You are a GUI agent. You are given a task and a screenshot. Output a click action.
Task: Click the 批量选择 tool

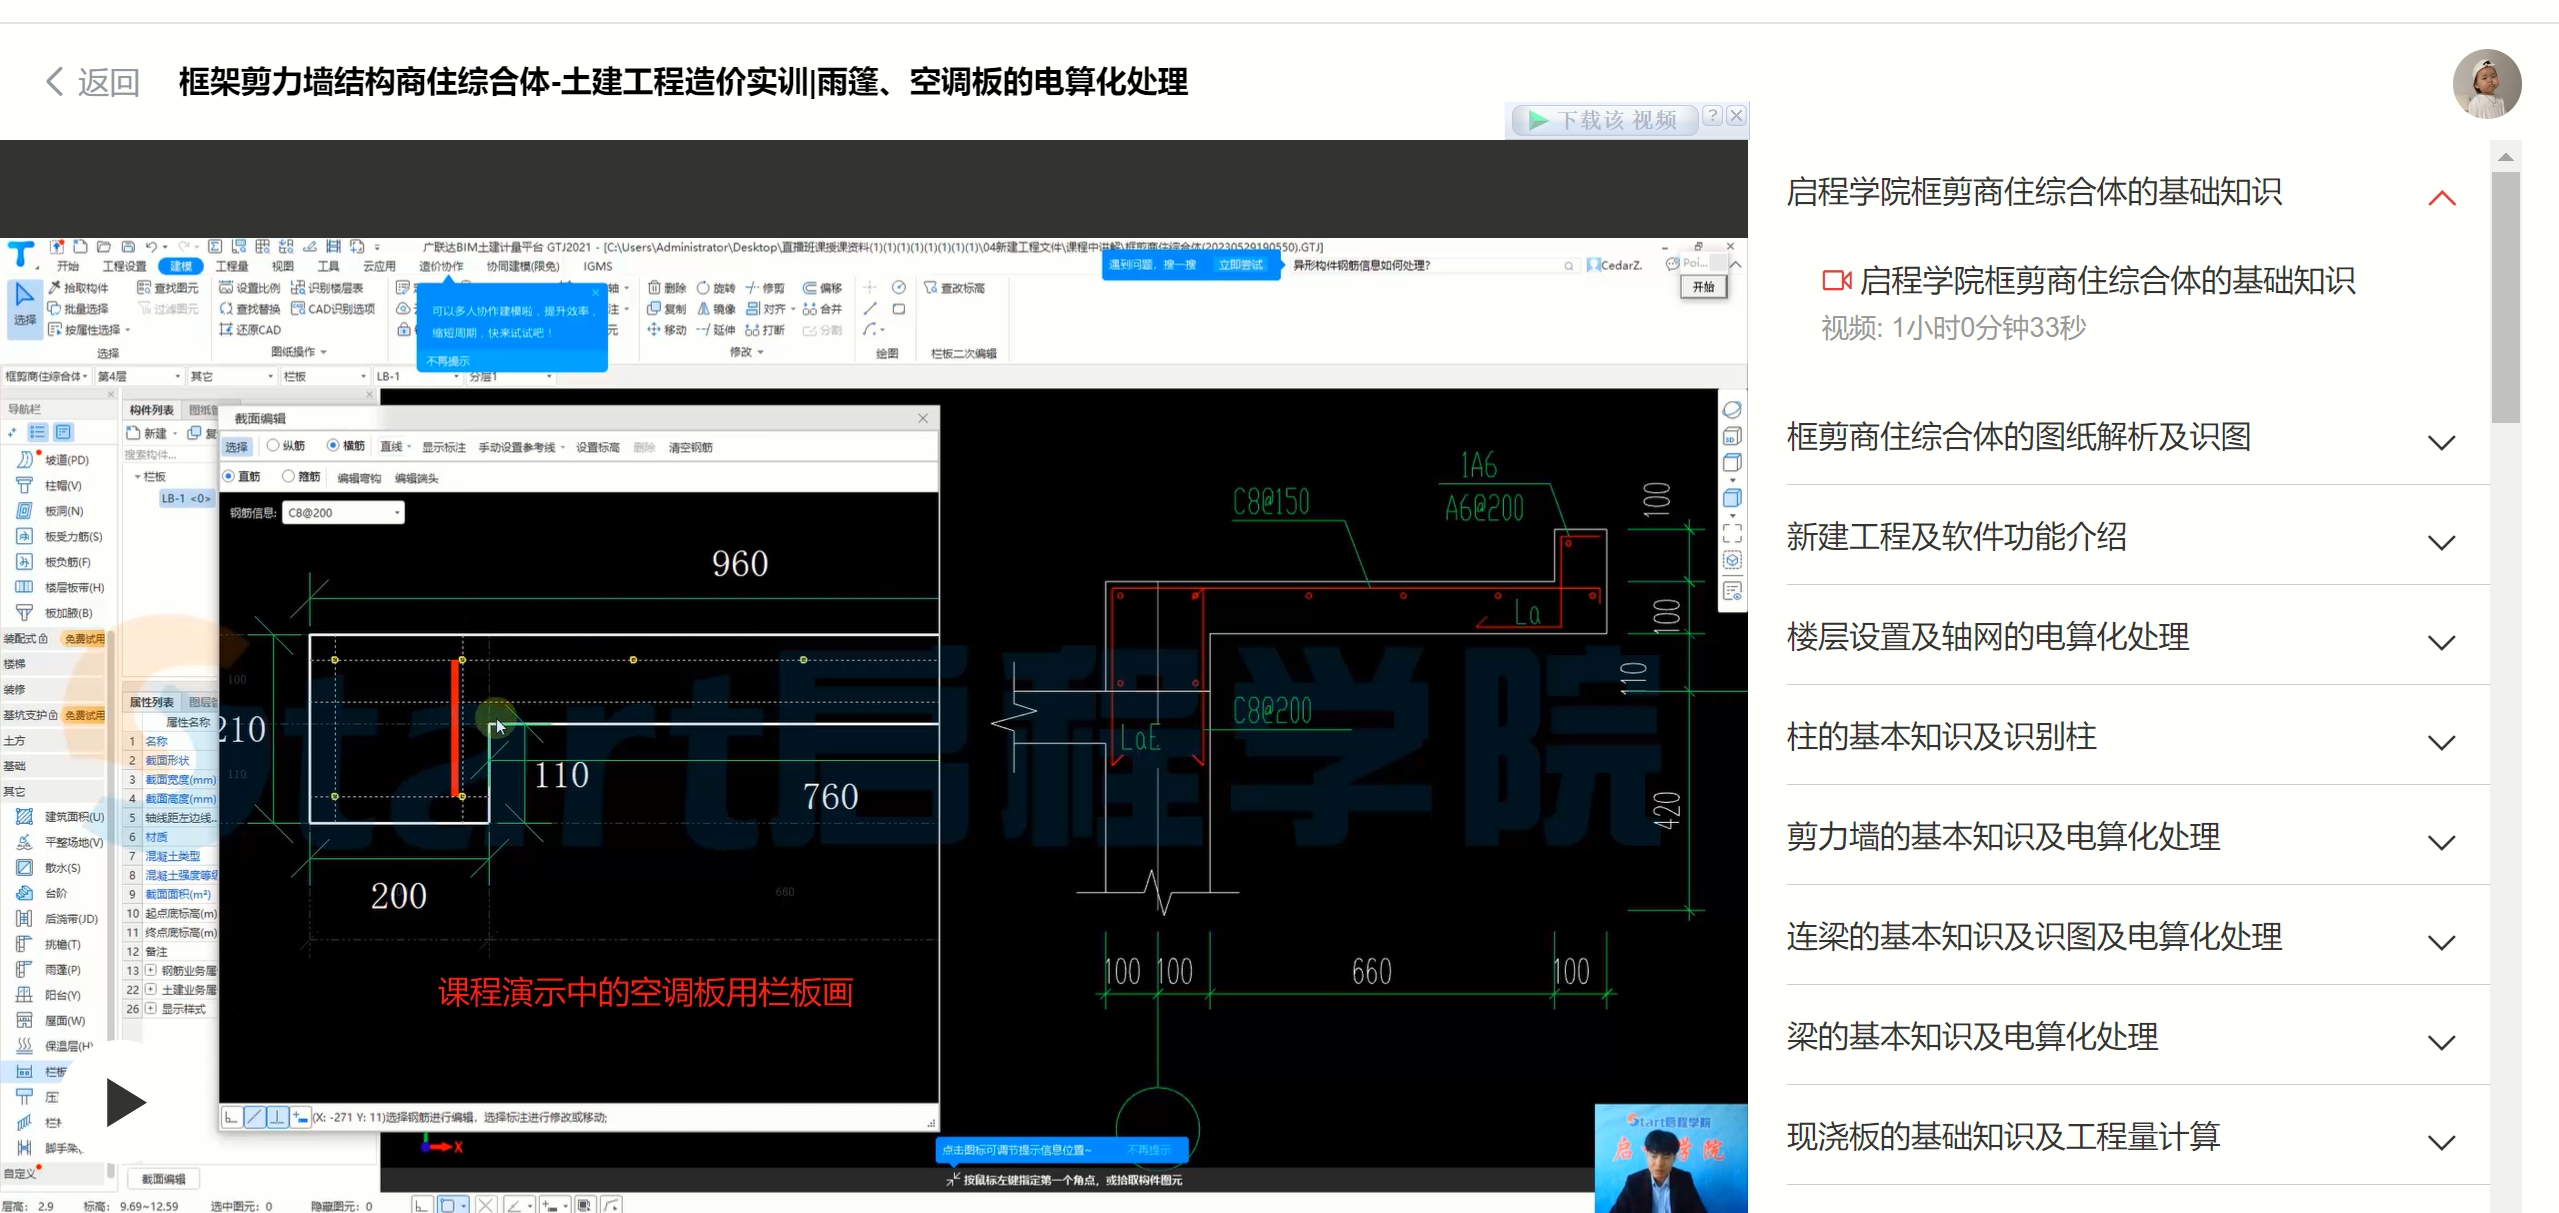click(x=78, y=309)
